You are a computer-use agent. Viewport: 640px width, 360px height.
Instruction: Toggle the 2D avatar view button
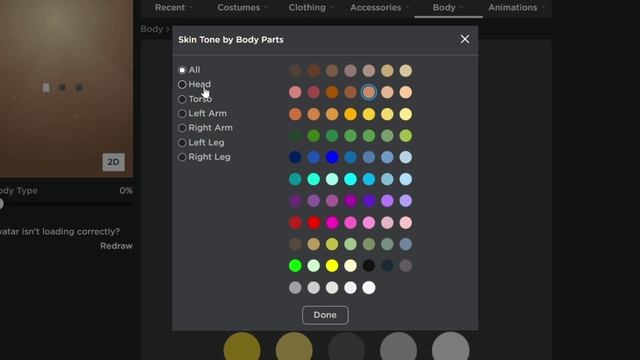pyautogui.click(x=113, y=162)
